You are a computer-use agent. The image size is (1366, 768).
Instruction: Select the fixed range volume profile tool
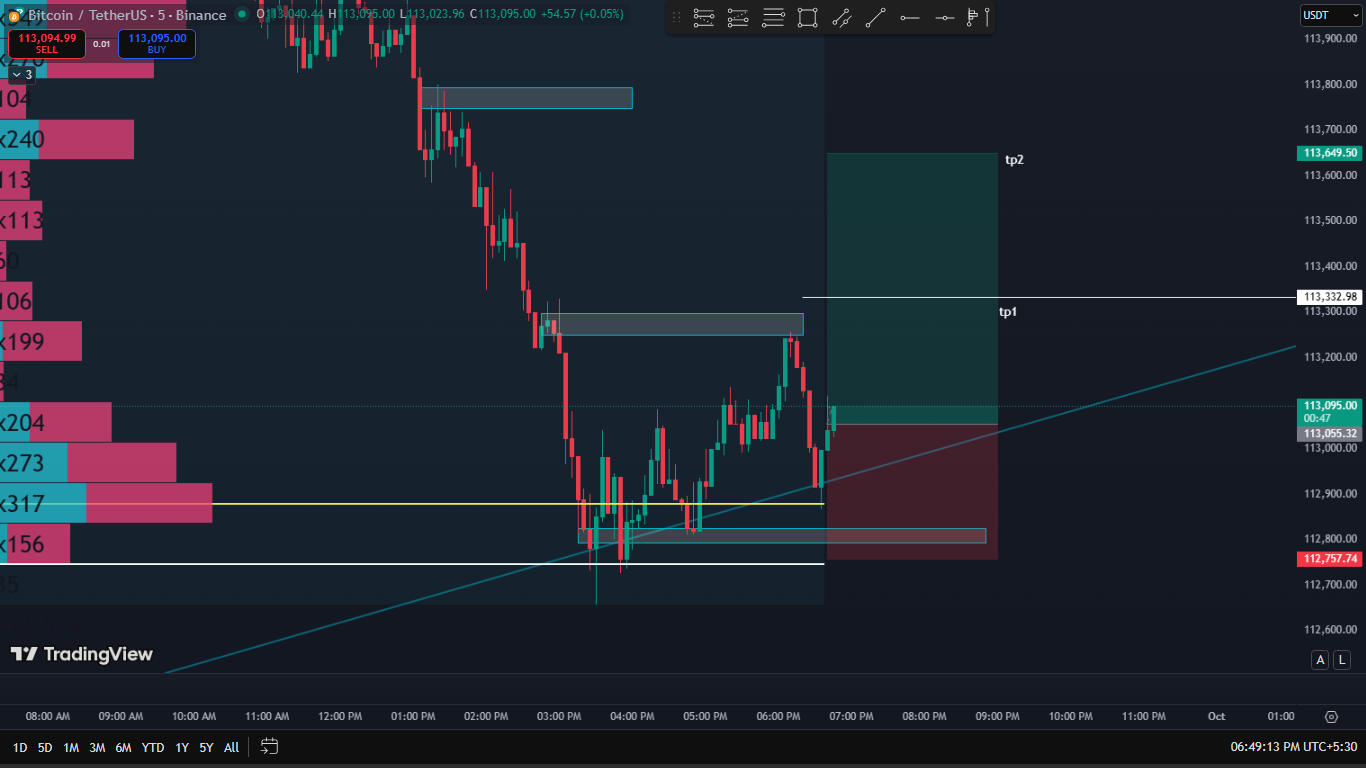coord(972,17)
